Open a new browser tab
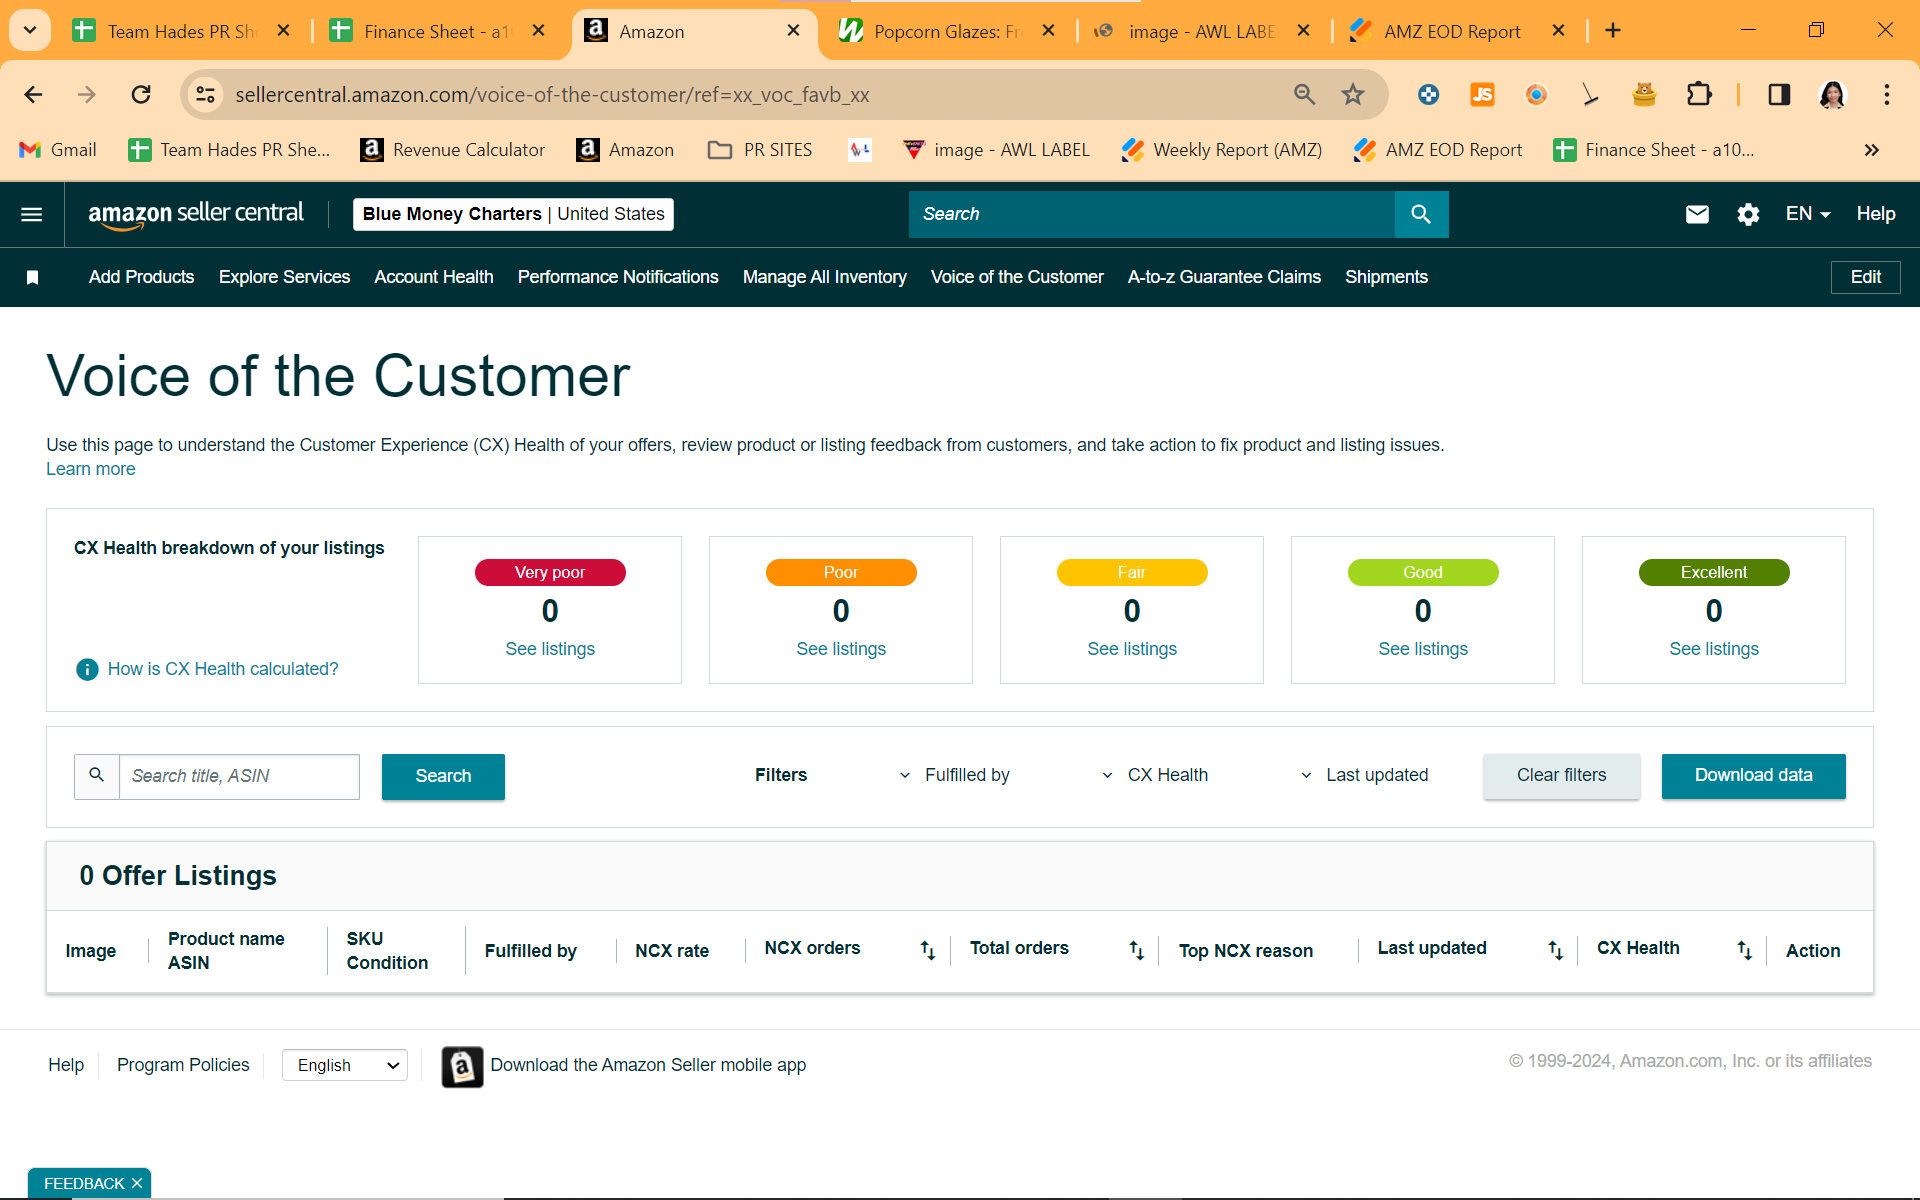Screen dimensions: 1920x1200 coord(1613,31)
